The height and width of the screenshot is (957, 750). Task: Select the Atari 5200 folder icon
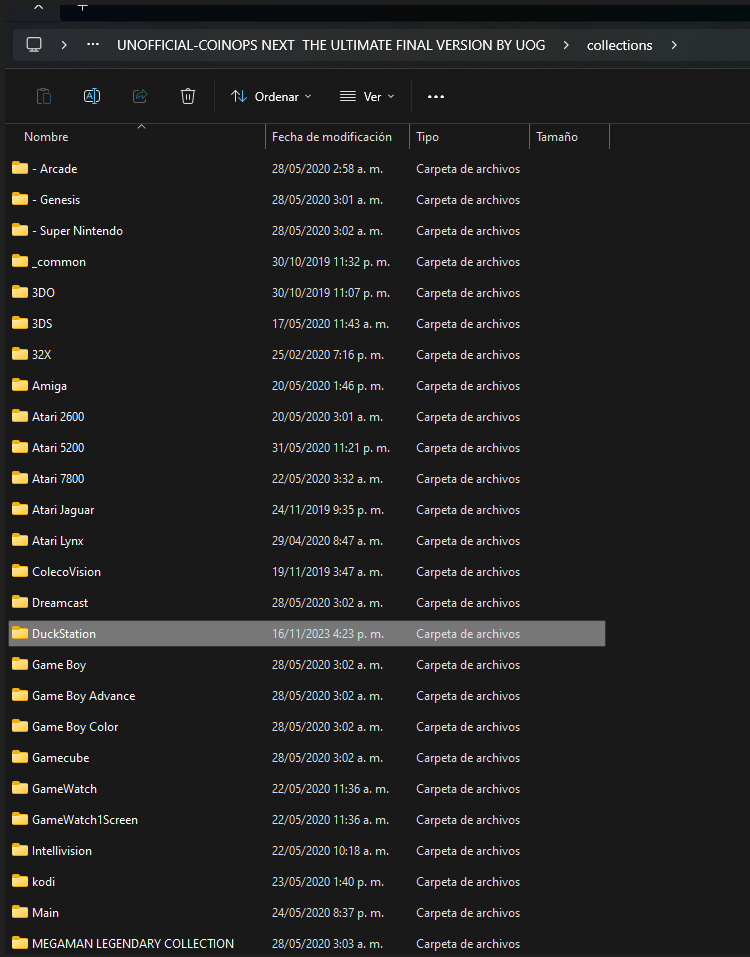[x=20, y=447]
